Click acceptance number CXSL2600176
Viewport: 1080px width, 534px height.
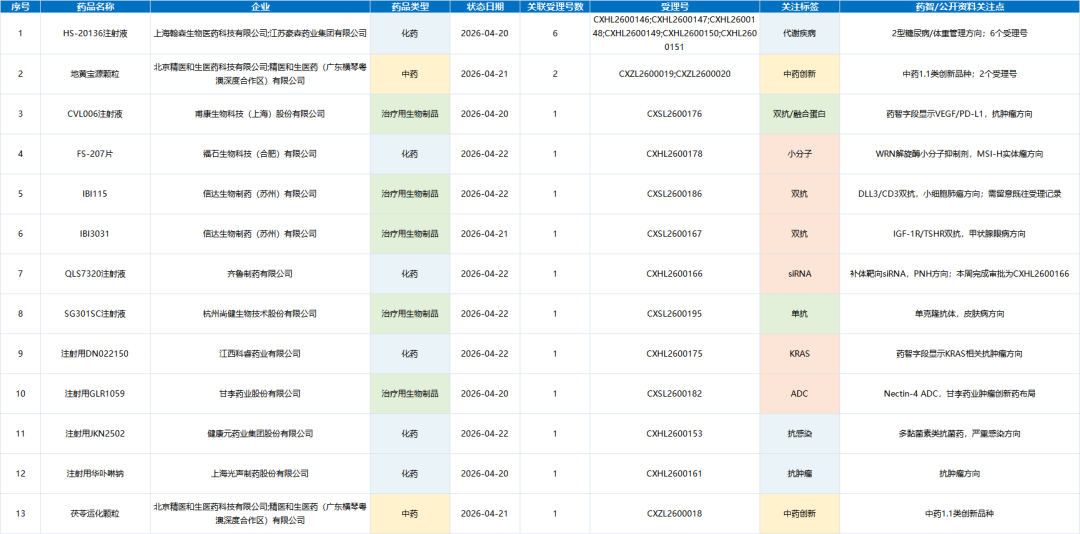pyautogui.click(x=674, y=114)
